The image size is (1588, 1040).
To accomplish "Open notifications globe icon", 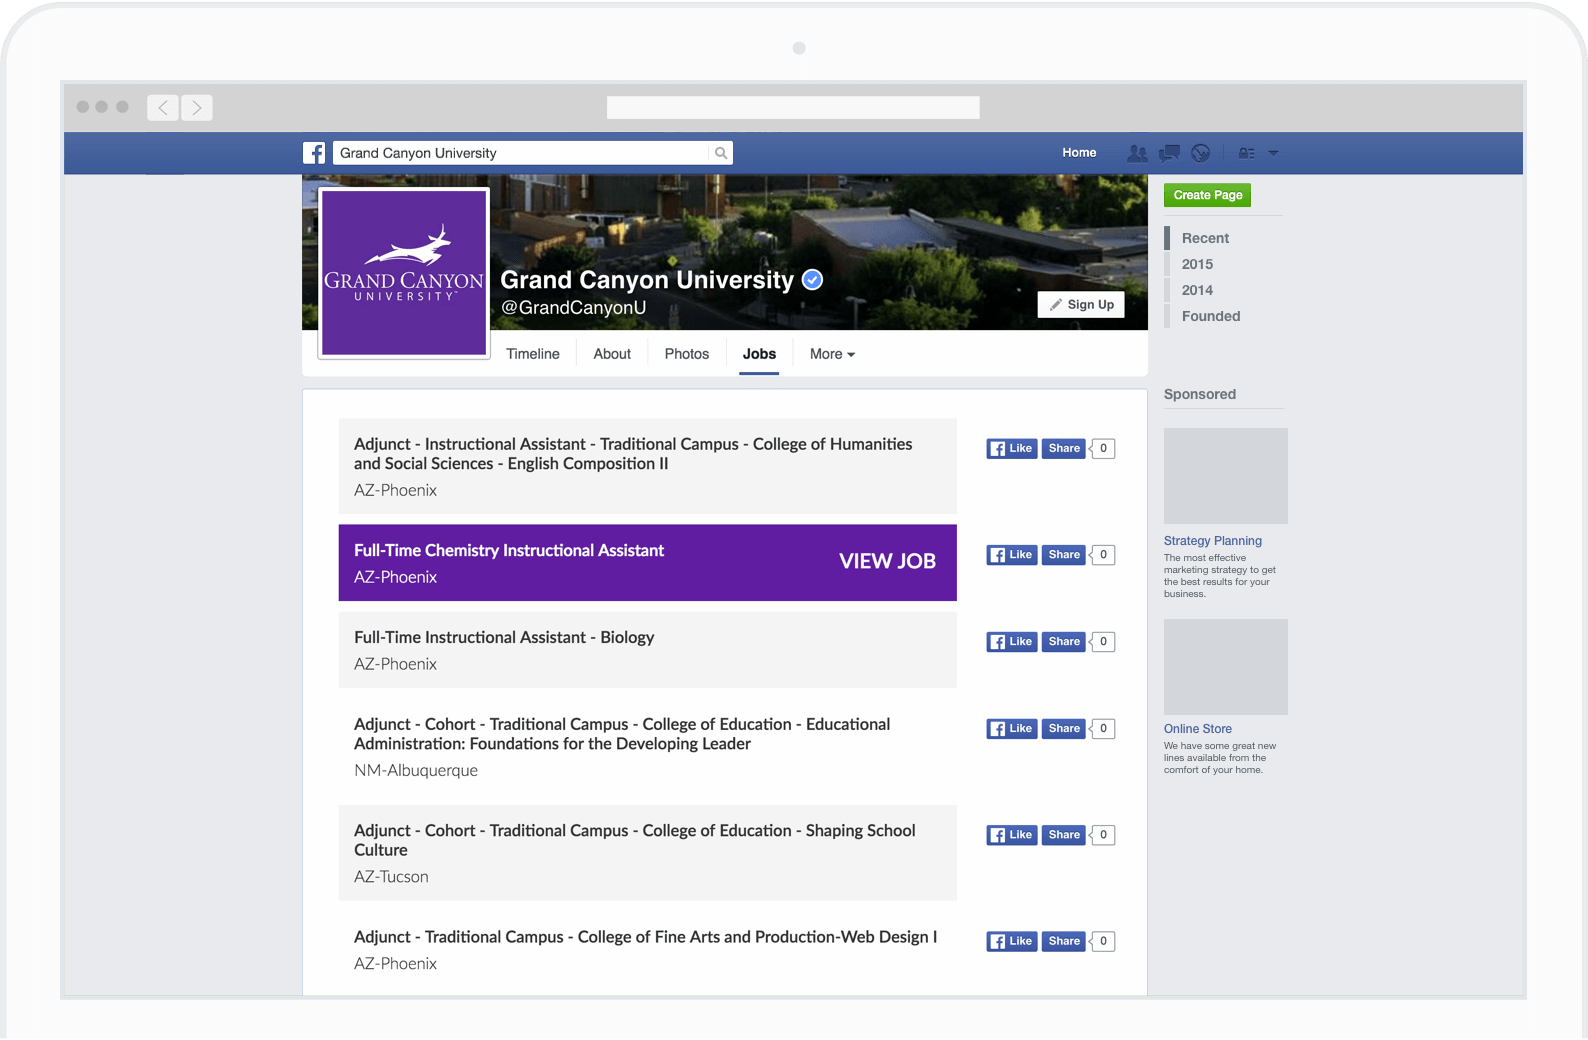I will [x=1201, y=153].
